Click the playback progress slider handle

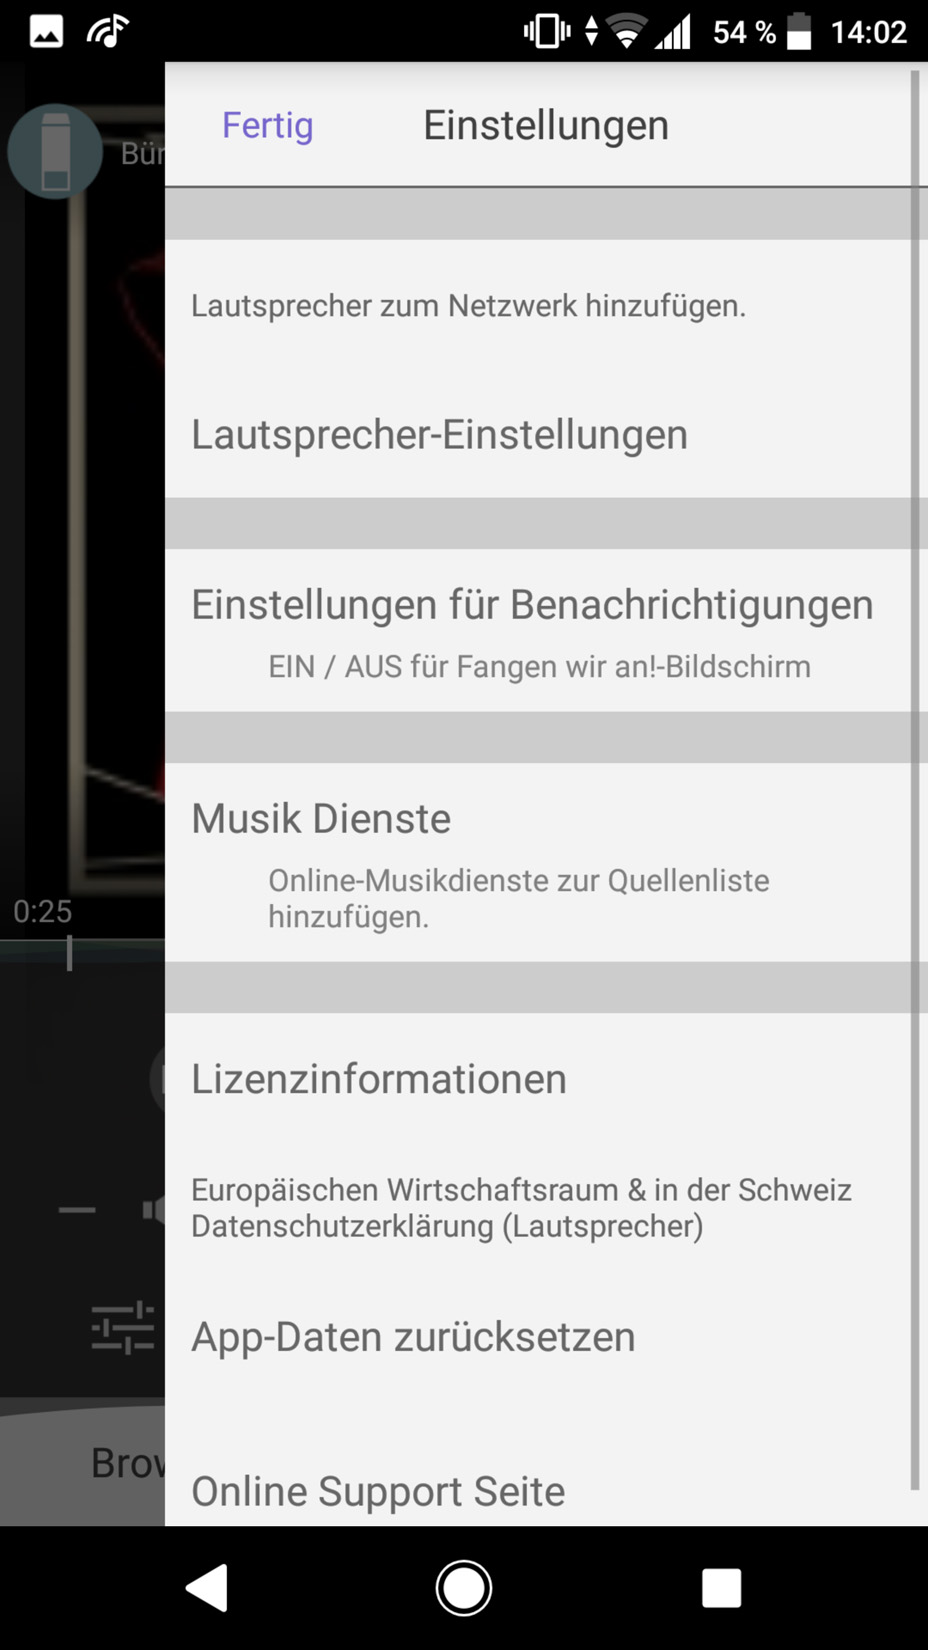[69, 952]
